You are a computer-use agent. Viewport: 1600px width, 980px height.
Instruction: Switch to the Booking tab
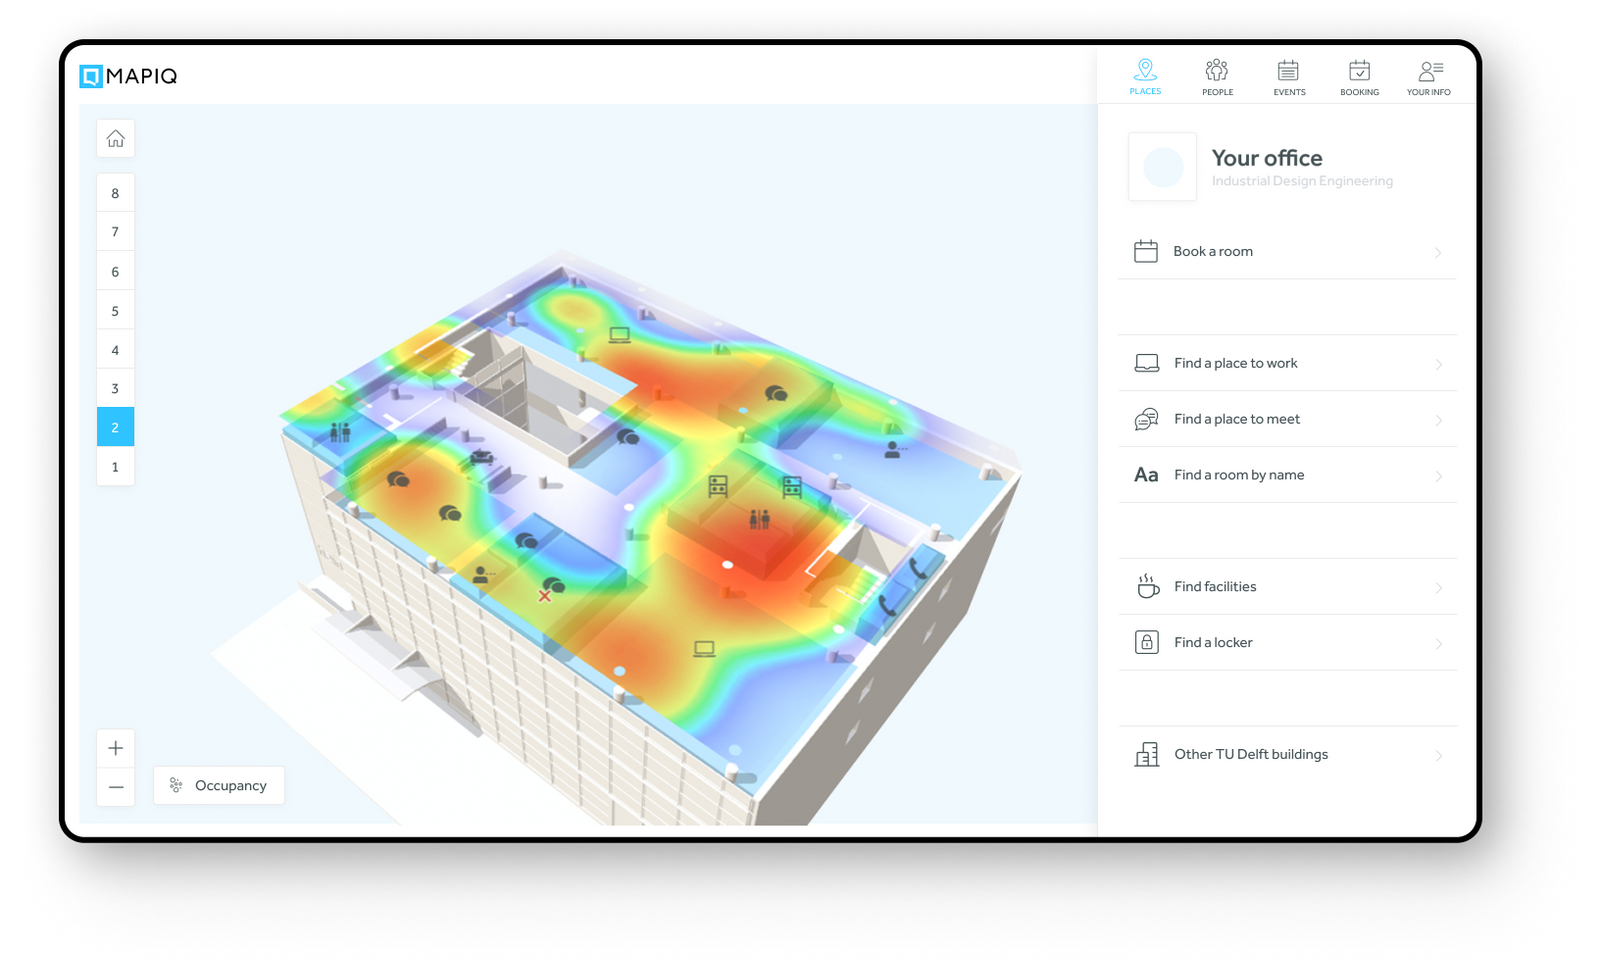coord(1359,70)
